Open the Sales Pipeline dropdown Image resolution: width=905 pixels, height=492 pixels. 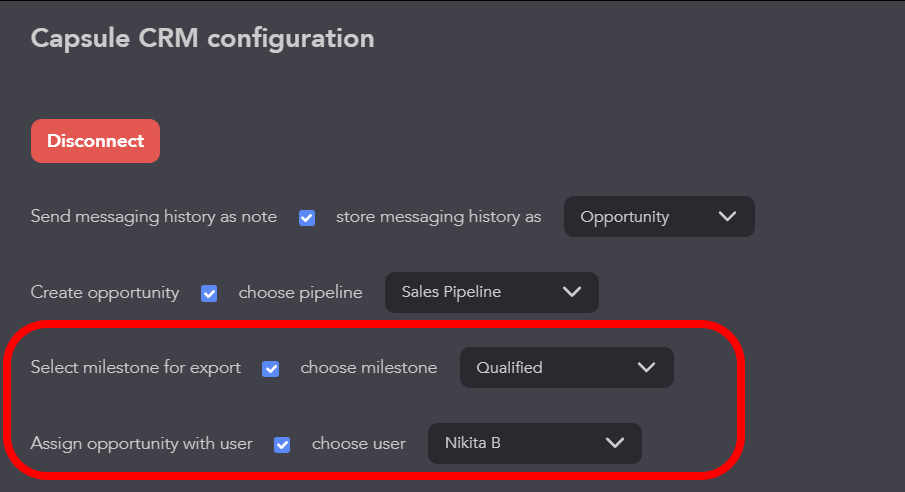click(x=491, y=292)
